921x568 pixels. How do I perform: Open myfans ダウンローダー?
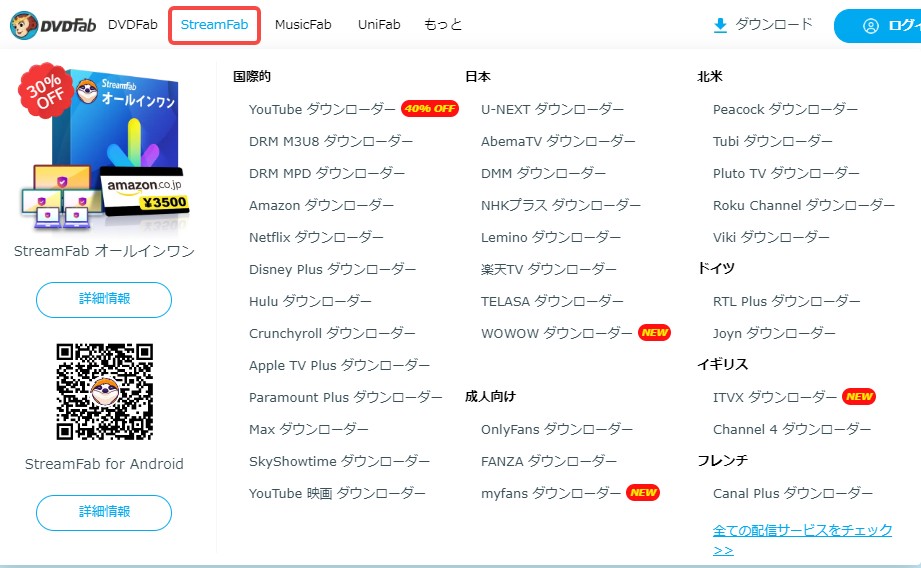[551, 493]
